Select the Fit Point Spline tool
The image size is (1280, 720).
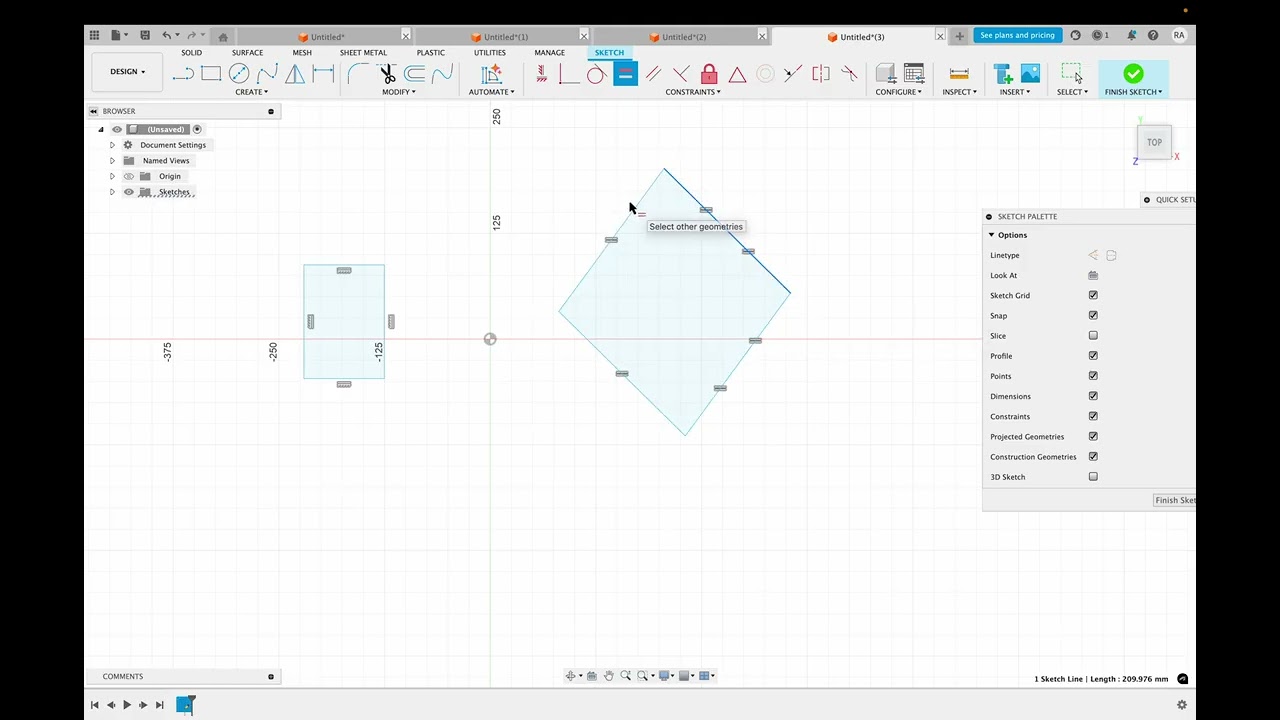point(267,74)
